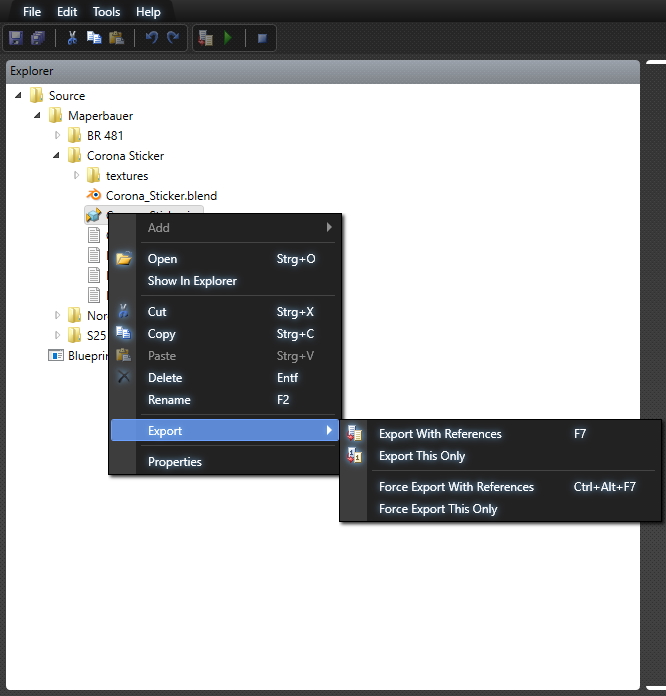Click the Paste clipboard toolbar icon
This screenshot has width=666, height=696.
(x=116, y=38)
